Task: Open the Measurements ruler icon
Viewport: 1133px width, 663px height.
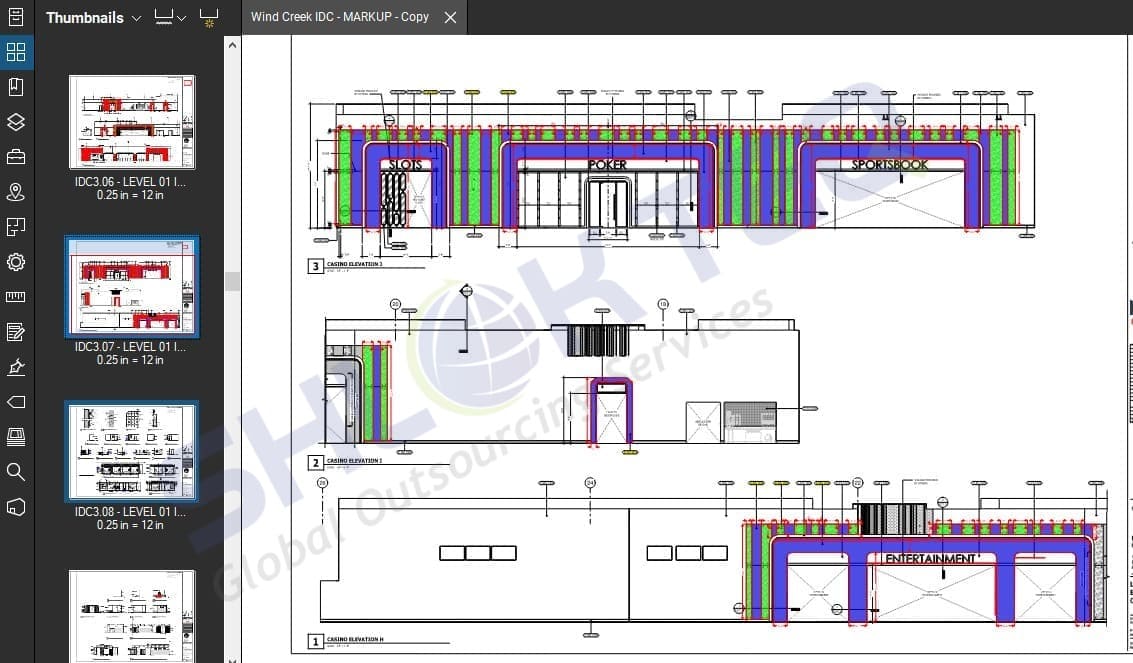Action: tap(16, 297)
